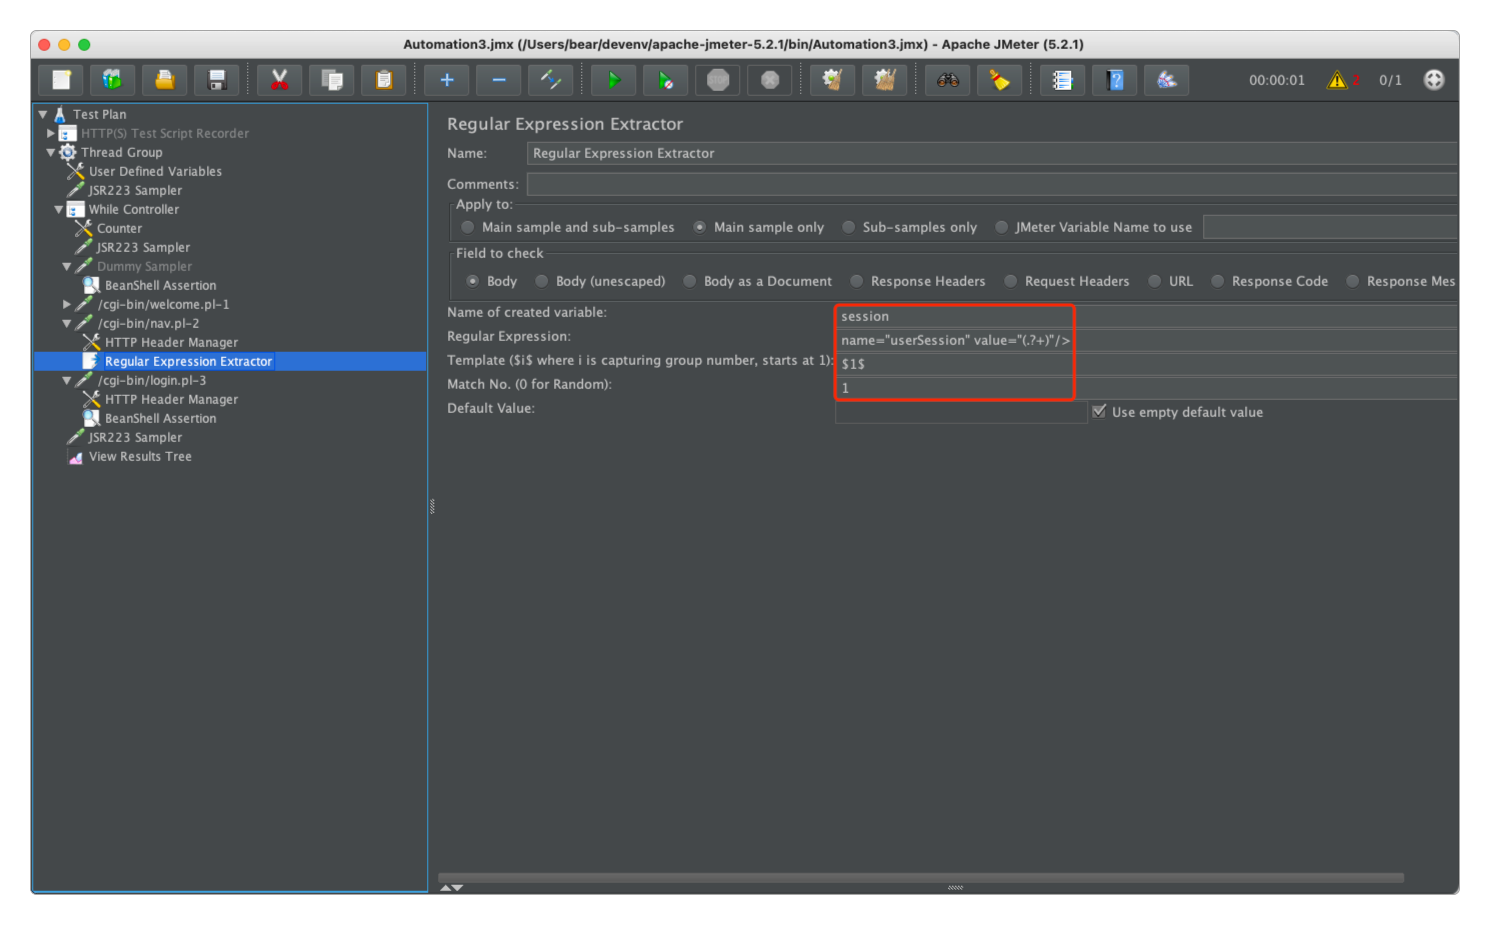Viewport: 1490px width, 925px height.
Task: Select the View Results Tree node
Action: (140, 457)
